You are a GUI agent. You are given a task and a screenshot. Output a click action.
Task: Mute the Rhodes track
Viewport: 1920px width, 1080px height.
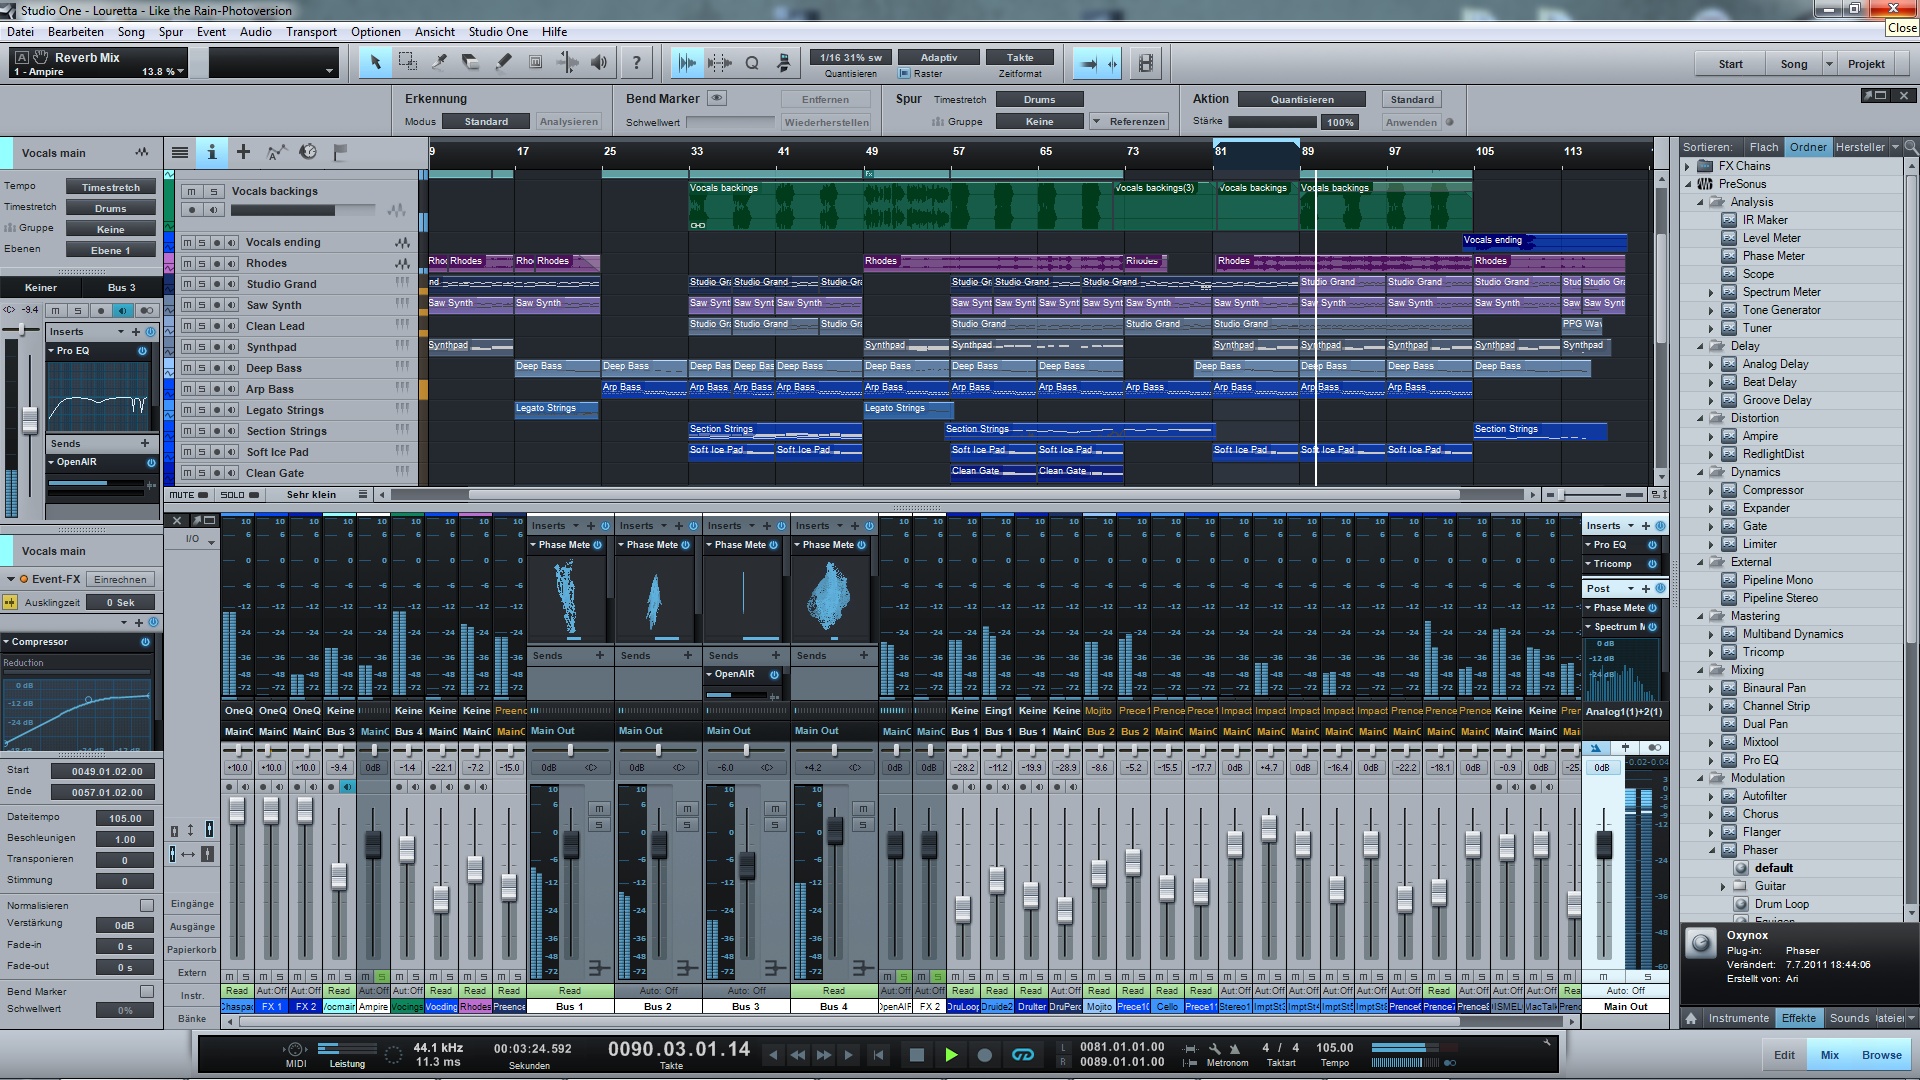(187, 263)
